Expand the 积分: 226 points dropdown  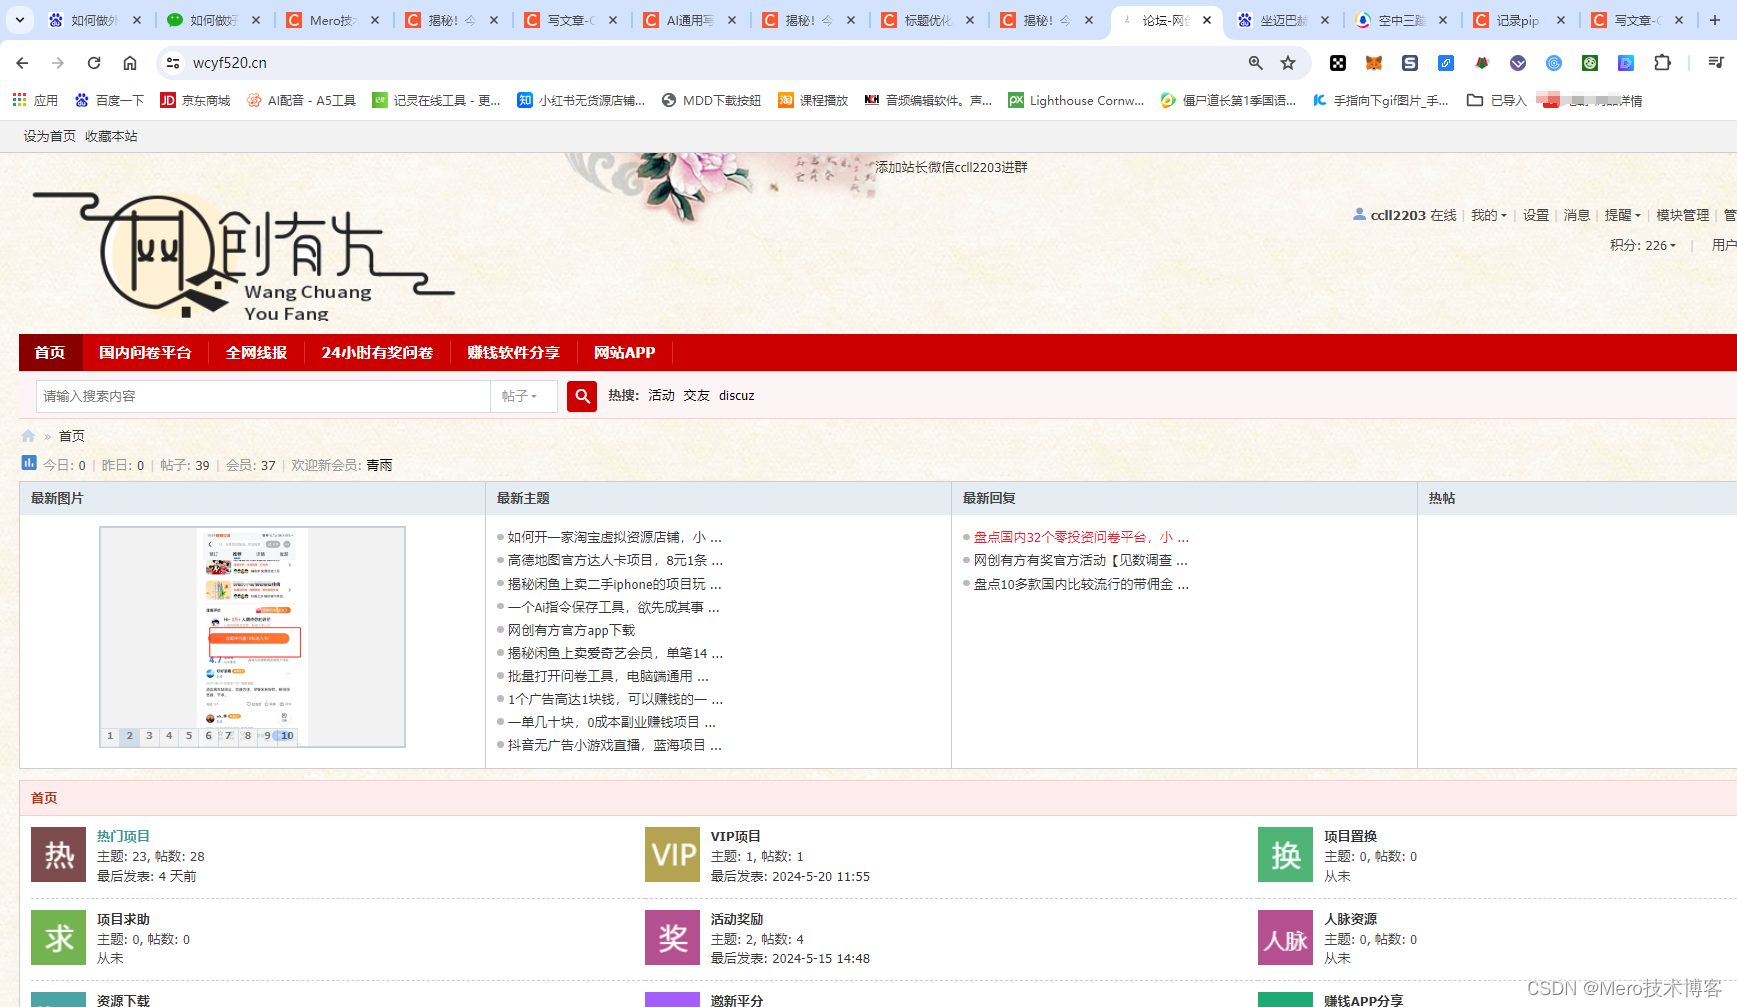[1643, 245]
